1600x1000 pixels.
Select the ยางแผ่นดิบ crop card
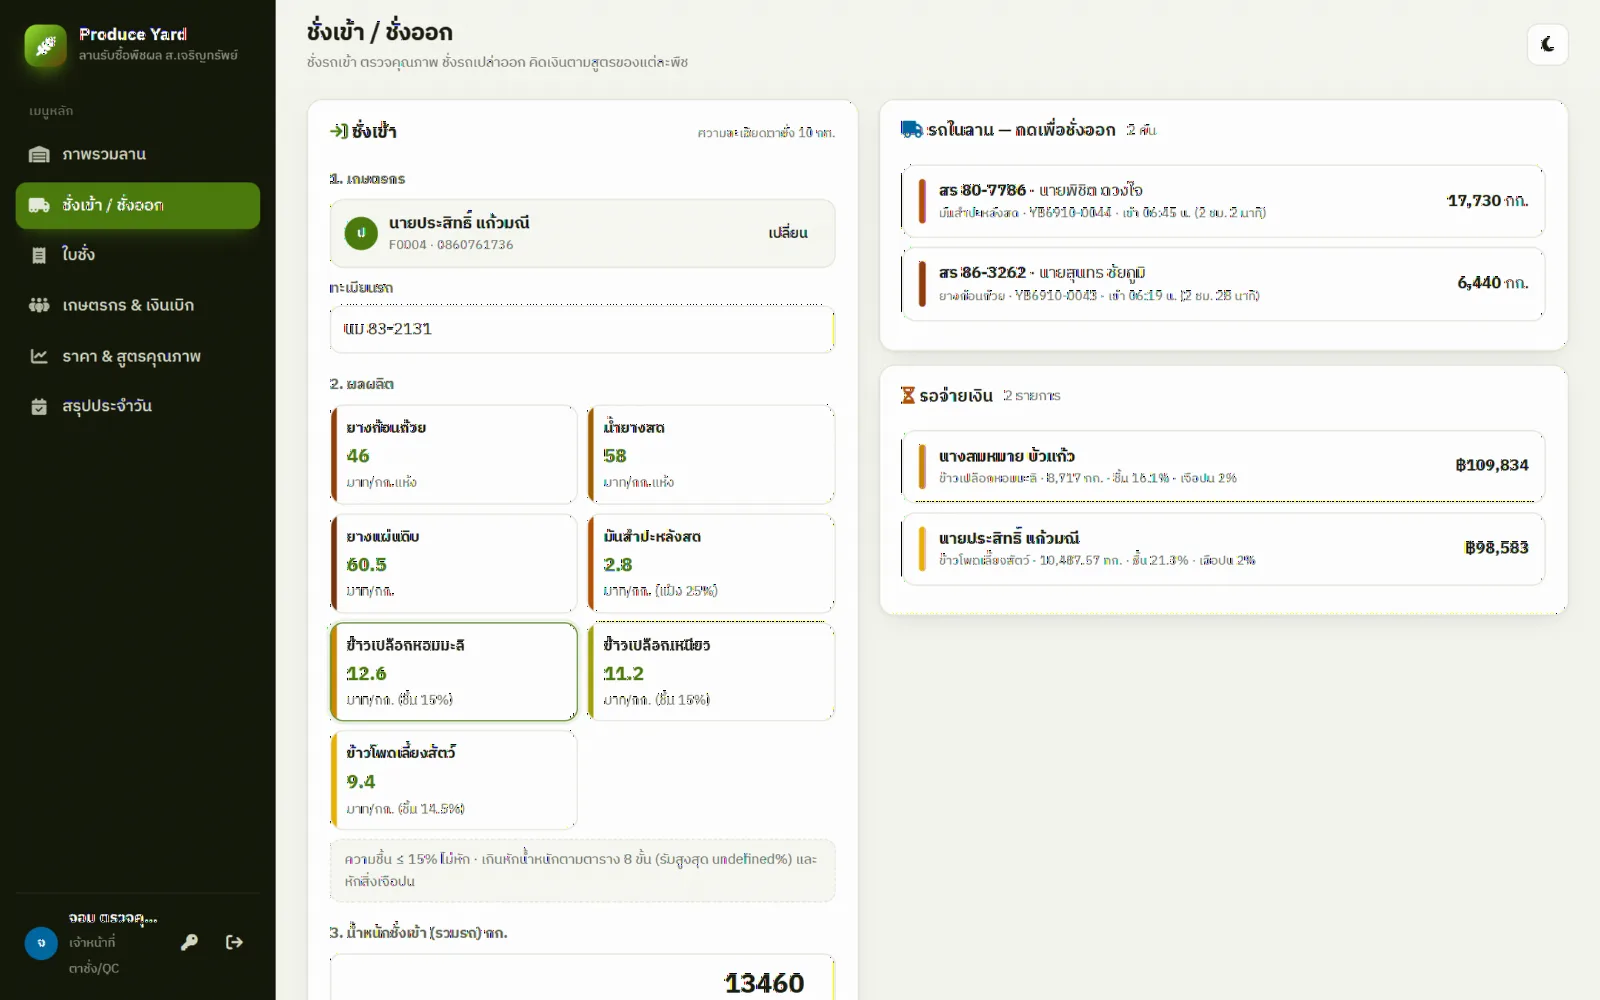453,563
